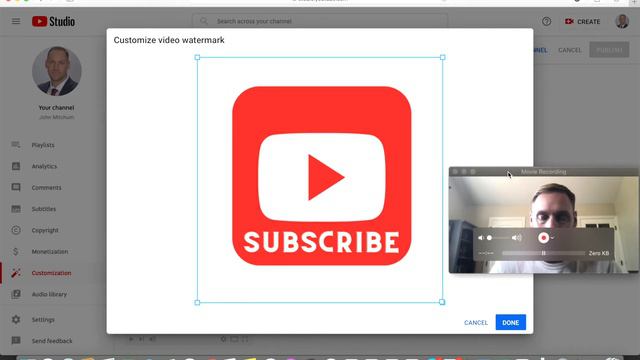Focus the Search across your channel field
The image size is (640, 360).
point(320,21)
